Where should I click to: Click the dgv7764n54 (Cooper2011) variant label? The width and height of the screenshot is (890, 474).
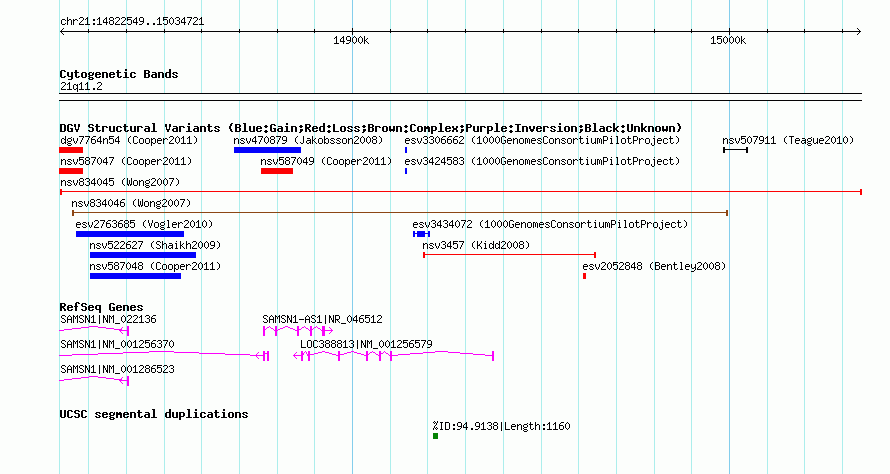[129, 140]
